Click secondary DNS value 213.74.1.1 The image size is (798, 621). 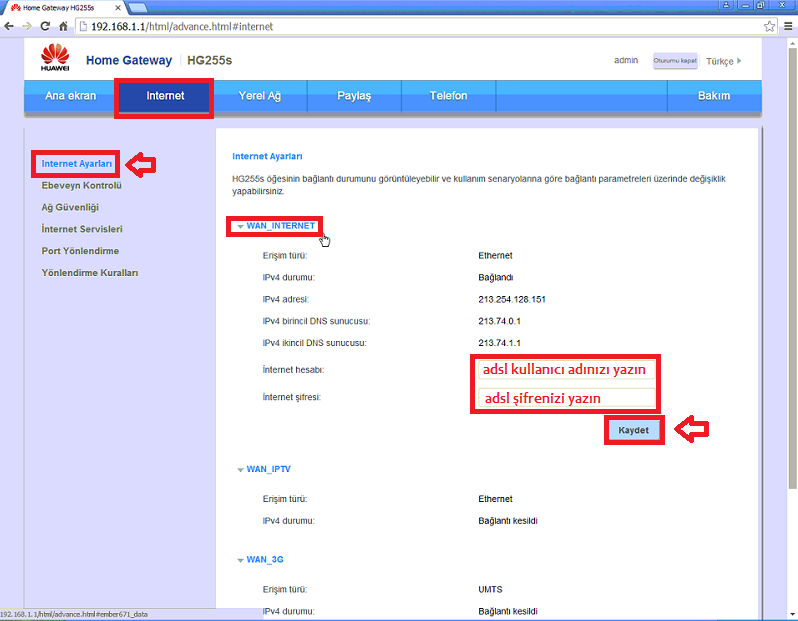tap(499, 343)
